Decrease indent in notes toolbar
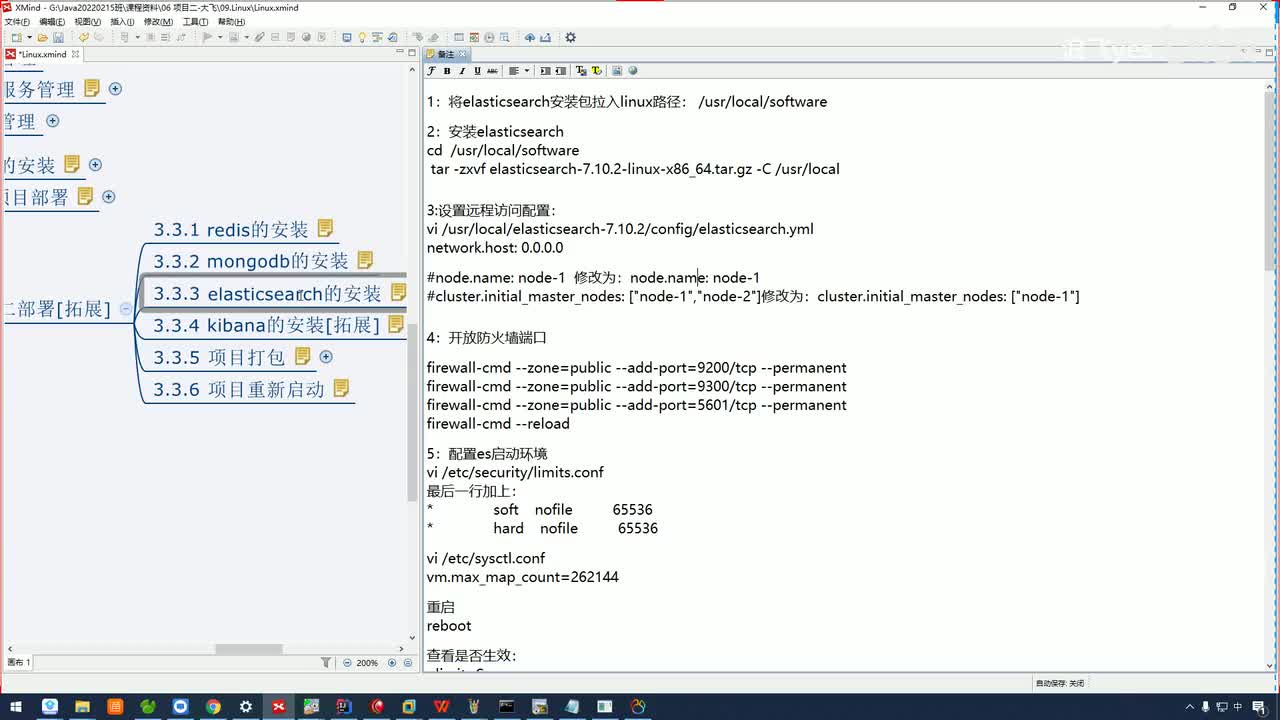Image resolution: width=1280 pixels, height=720 pixels. pyautogui.click(x=561, y=71)
